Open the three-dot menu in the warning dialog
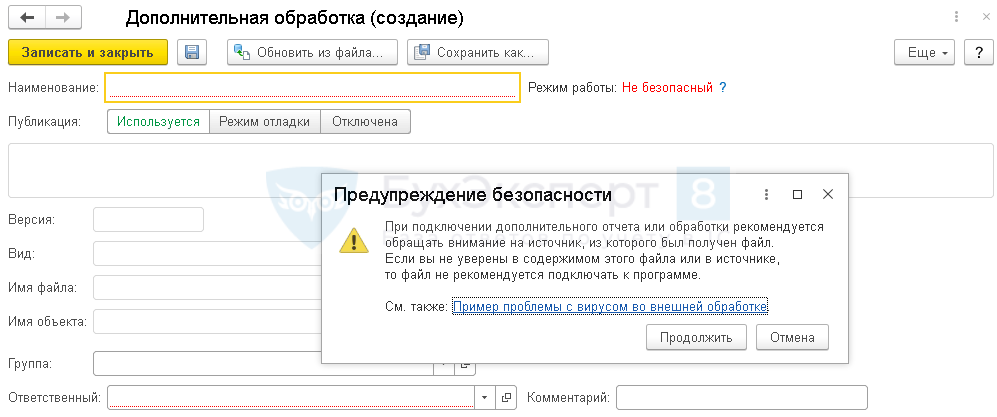This screenshot has width=997, height=417. [766, 194]
